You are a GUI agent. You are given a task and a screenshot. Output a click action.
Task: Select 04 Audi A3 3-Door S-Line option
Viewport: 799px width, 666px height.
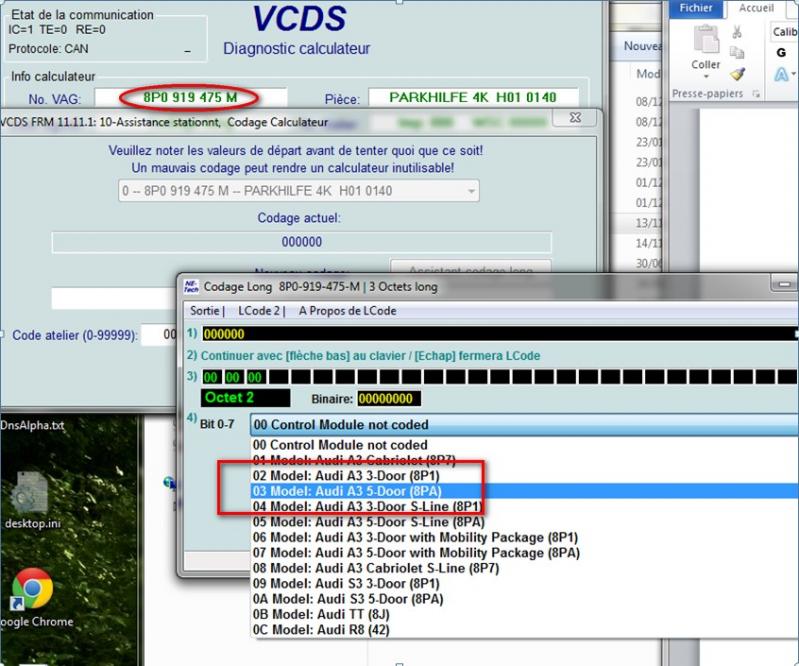[x=525, y=507]
